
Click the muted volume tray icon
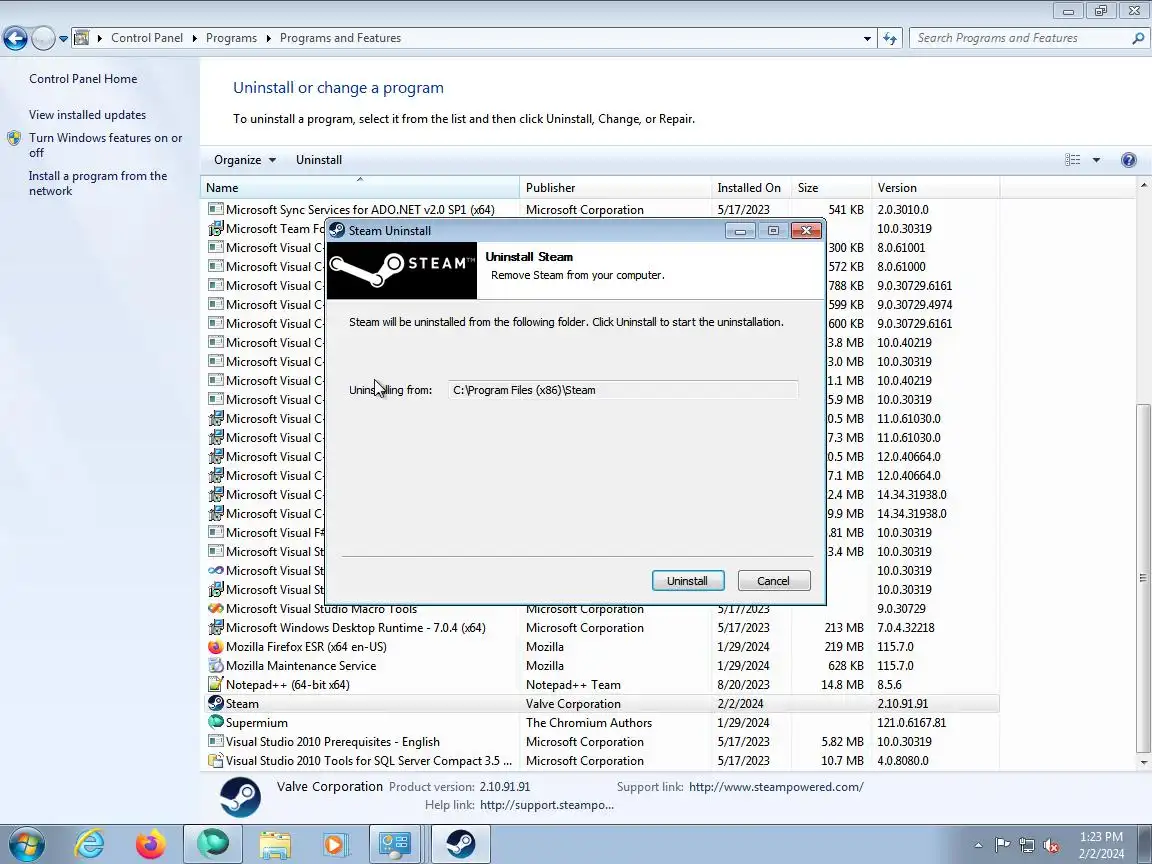coord(1051,846)
